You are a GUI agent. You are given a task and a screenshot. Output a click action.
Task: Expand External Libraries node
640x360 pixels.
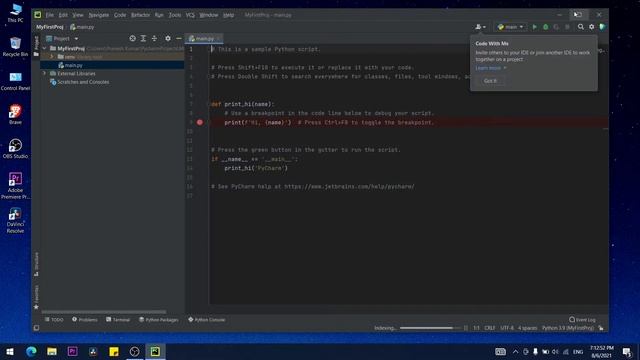pos(44,73)
